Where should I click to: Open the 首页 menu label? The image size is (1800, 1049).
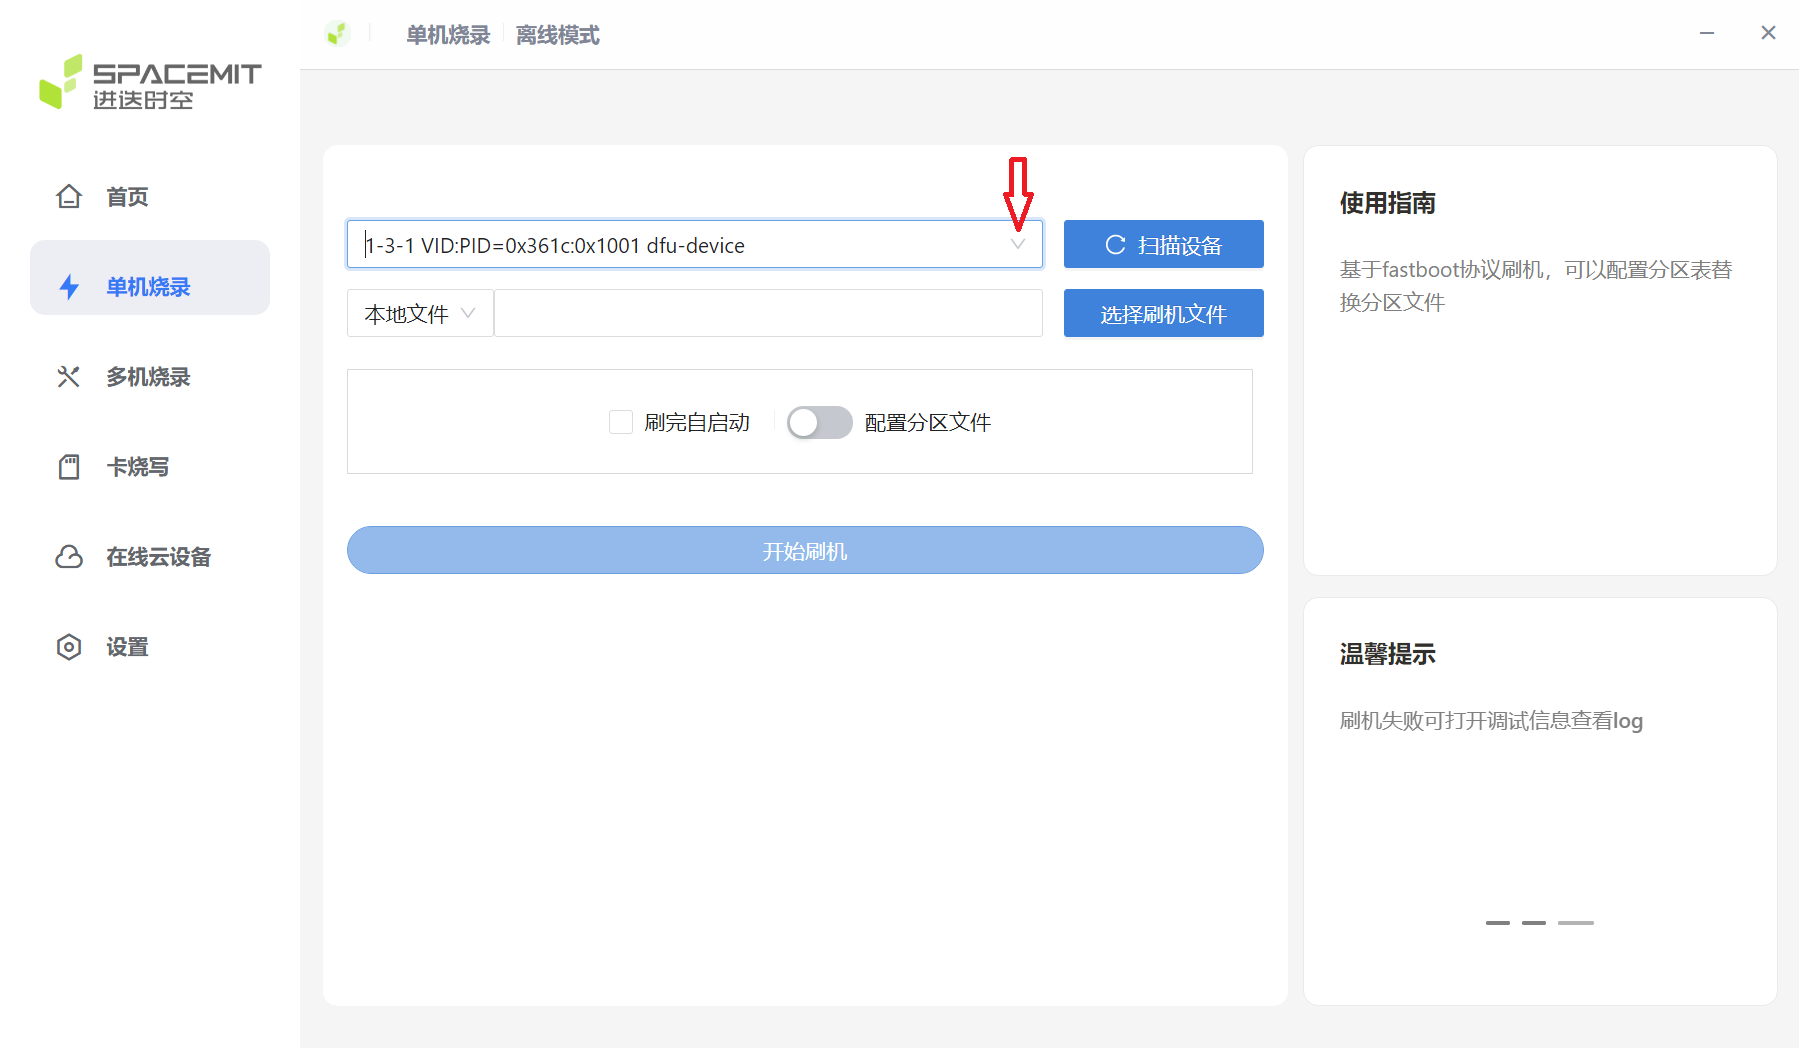pyautogui.click(x=127, y=197)
